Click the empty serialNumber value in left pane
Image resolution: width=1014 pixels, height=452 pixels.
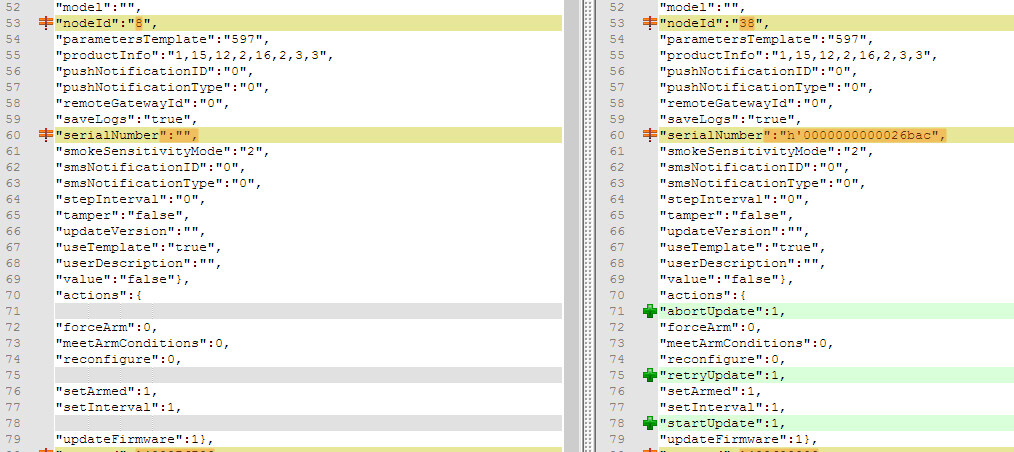[x=180, y=135]
